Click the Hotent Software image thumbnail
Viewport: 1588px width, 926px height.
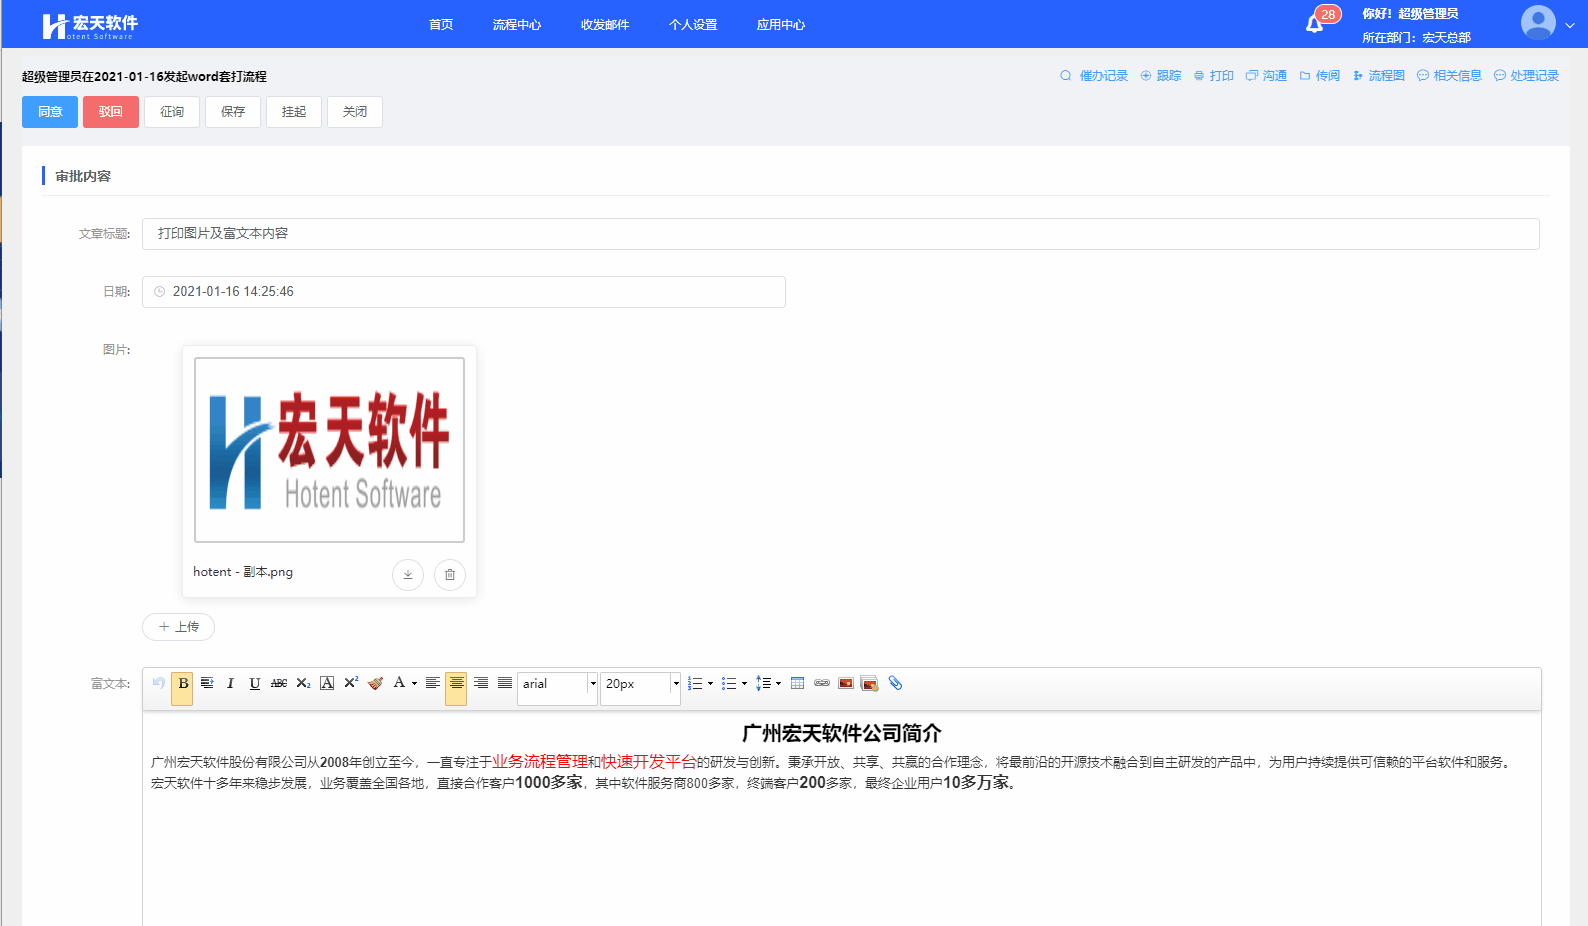tap(329, 450)
